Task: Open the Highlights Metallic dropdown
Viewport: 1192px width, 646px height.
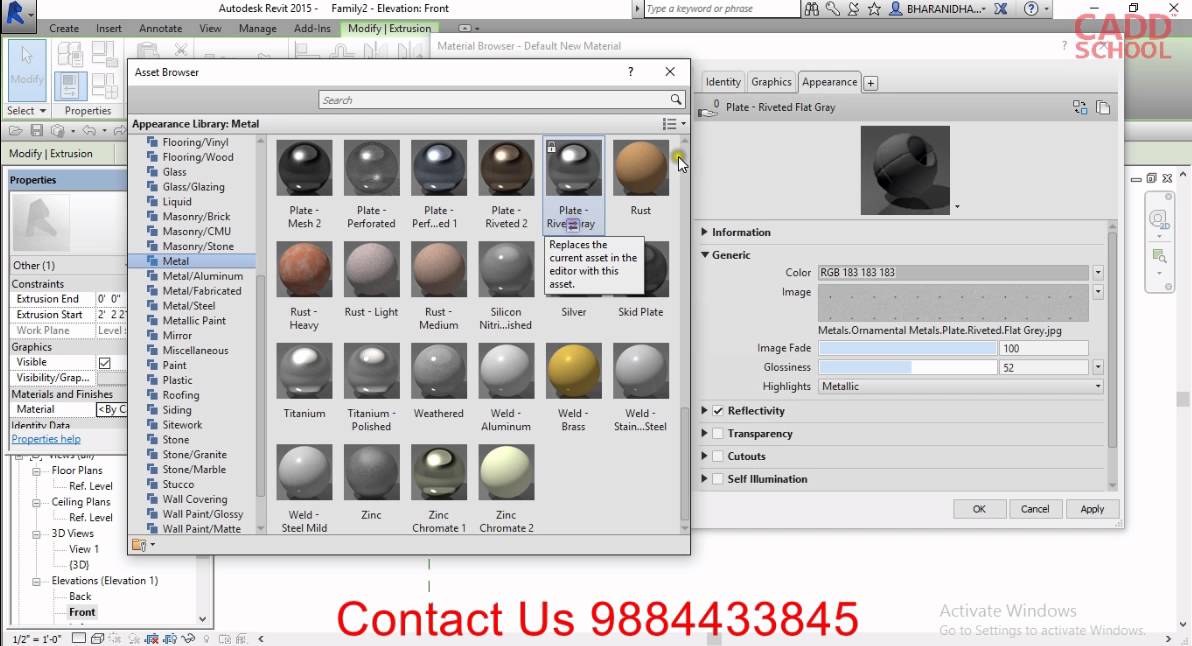Action: coord(961,386)
